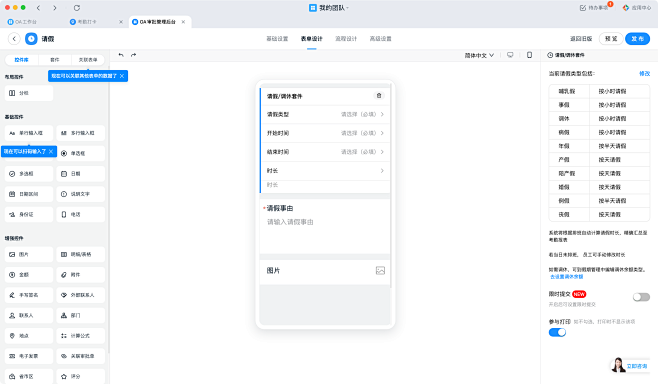Add the 多行输入框 widget
Viewport: 658px width, 384px height.
click(x=81, y=133)
